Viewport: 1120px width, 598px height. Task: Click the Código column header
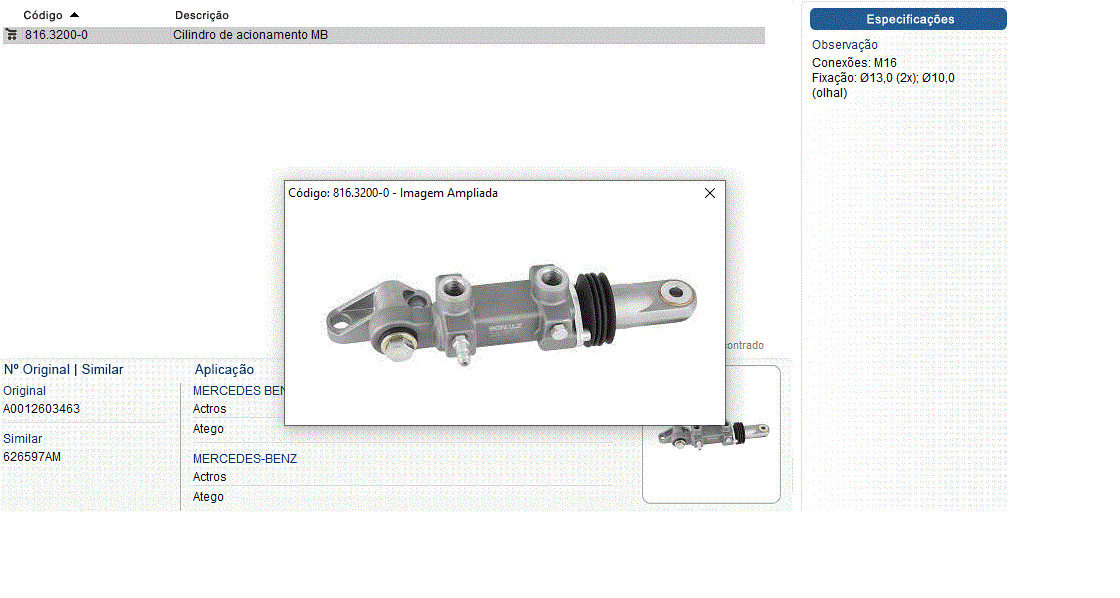point(42,15)
